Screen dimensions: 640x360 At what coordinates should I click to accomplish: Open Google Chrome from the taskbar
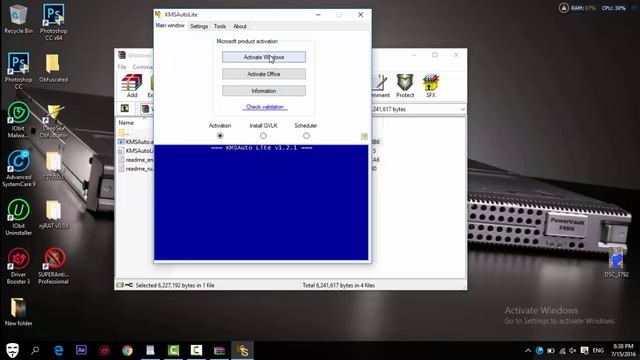tap(127, 350)
